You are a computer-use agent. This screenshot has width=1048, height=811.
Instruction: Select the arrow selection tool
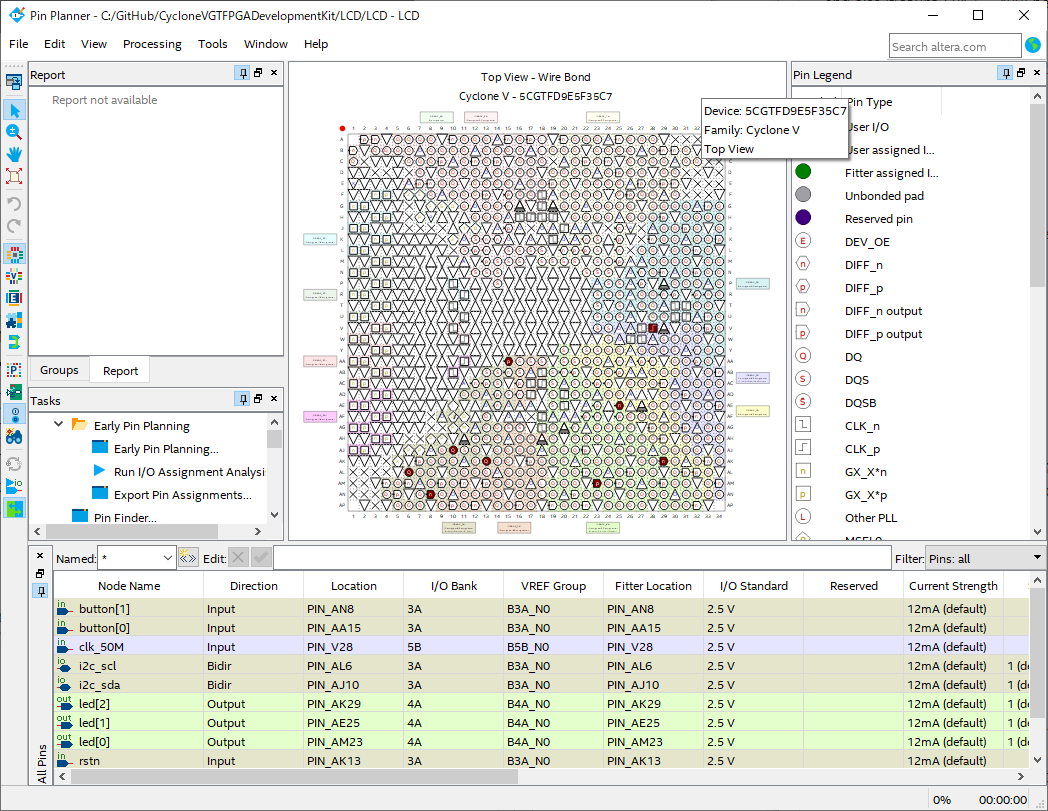pos(14,110)
